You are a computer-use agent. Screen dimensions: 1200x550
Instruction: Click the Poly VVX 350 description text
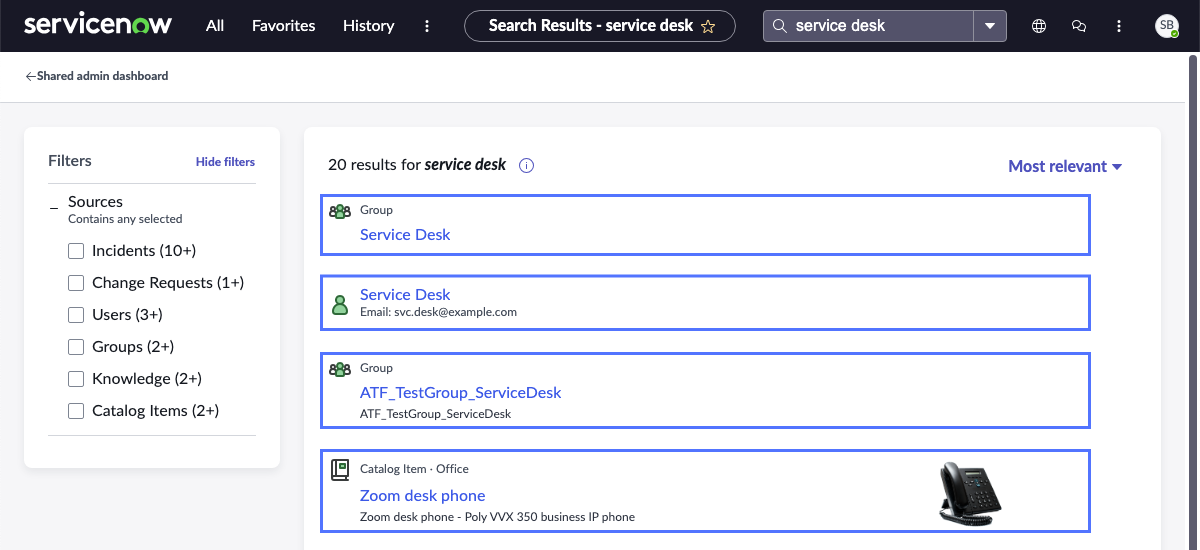click(497, 517)
